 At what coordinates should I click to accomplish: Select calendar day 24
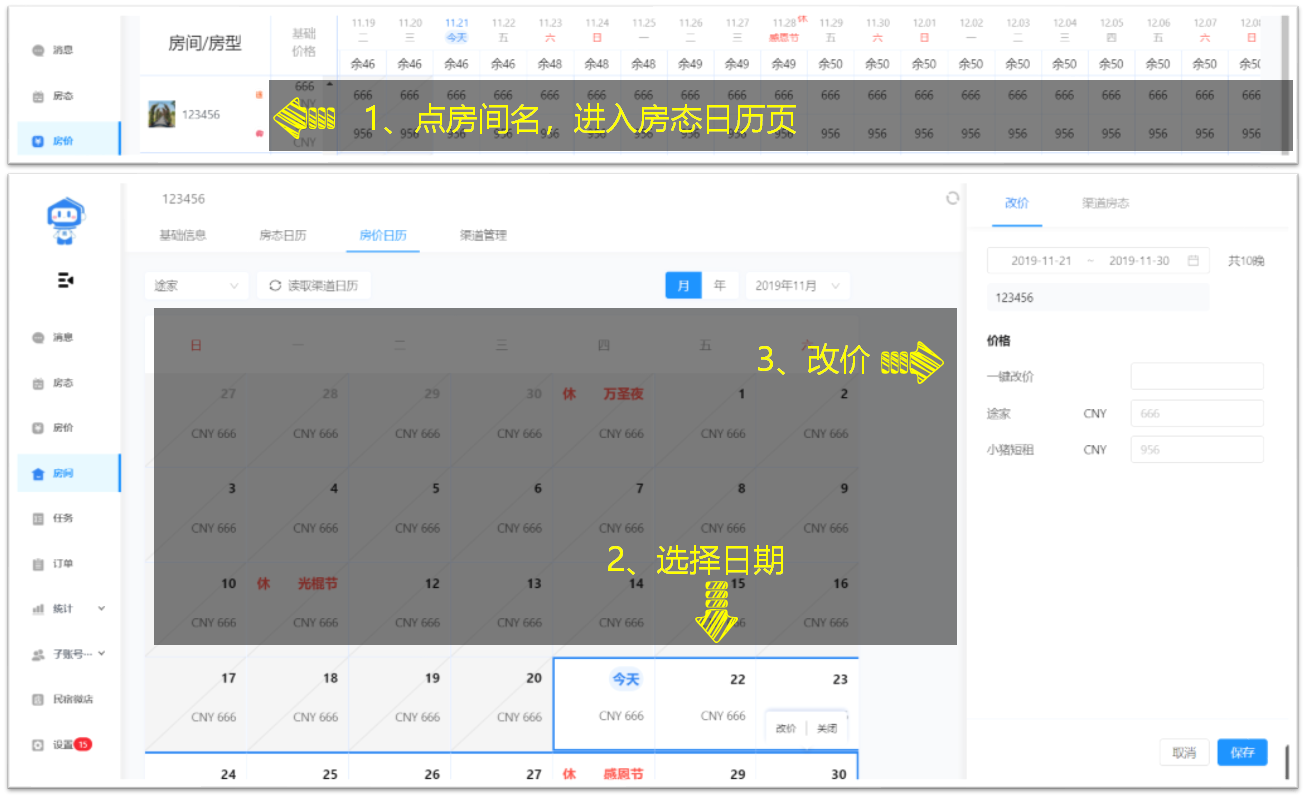coord(196,767)
